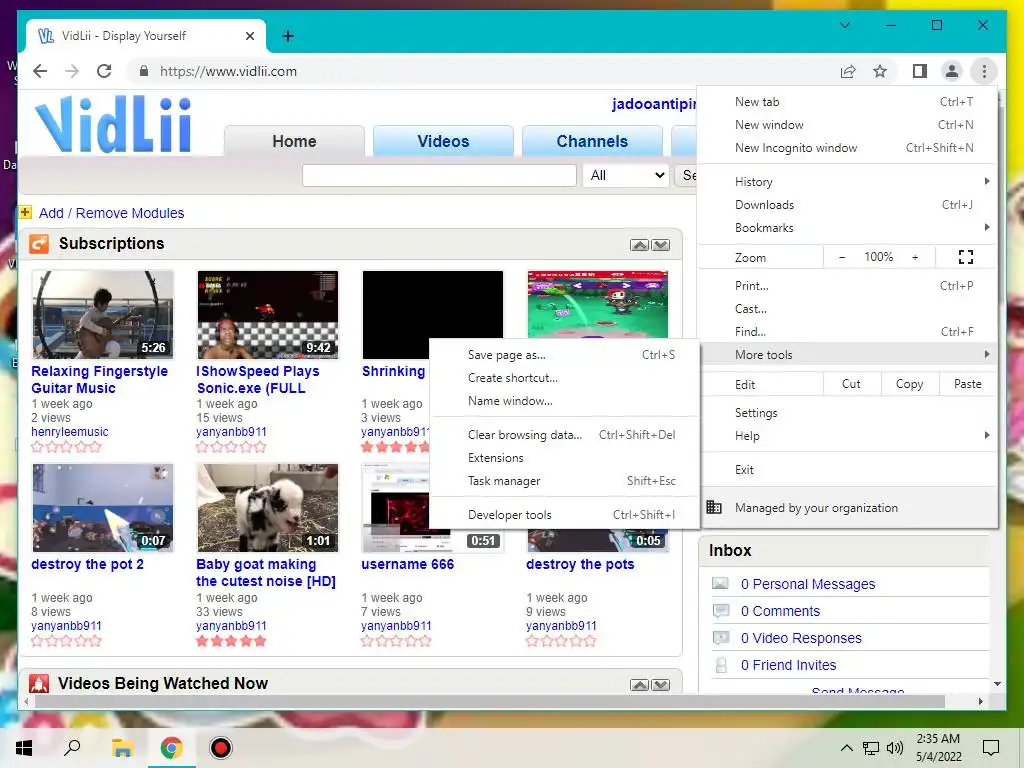Click the site lock icon in address bar
1024x768 pixels.
pos(144,71)
